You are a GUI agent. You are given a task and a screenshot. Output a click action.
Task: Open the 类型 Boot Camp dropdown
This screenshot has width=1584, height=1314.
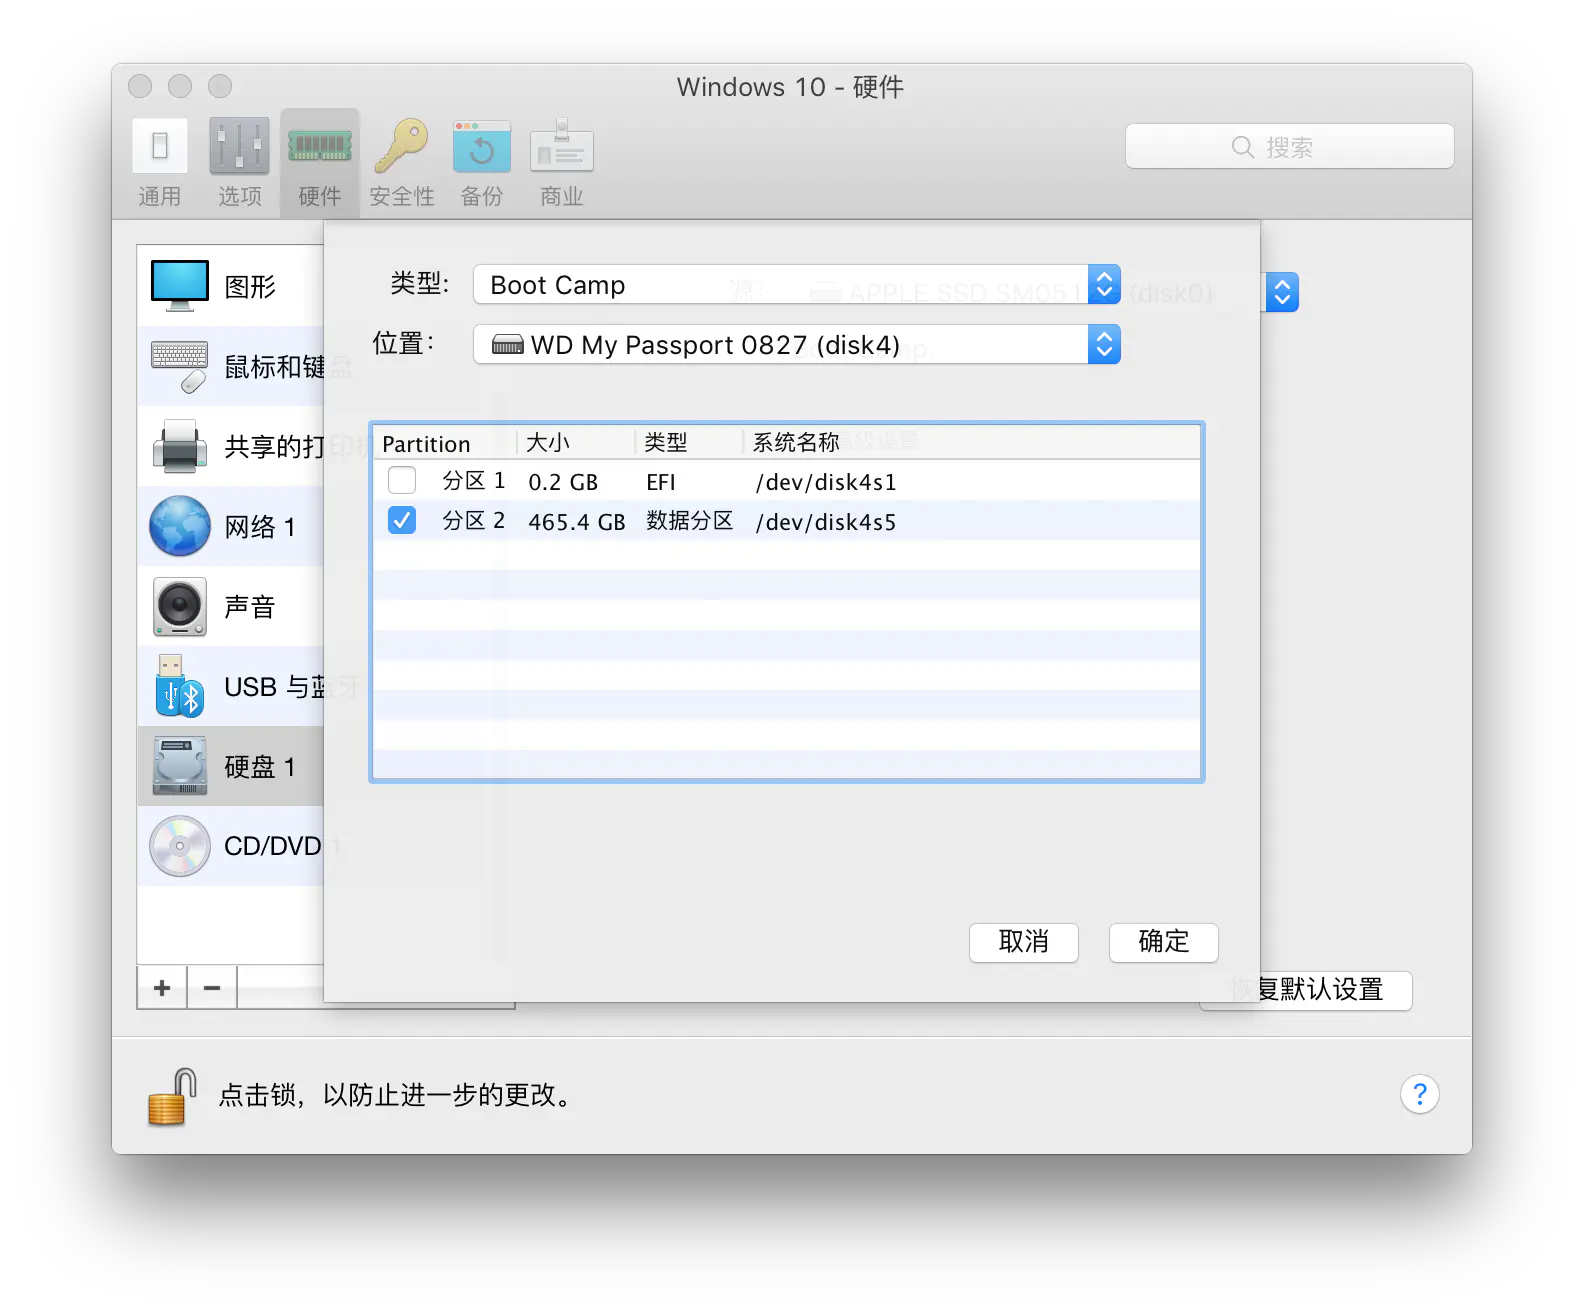coord(797,285)
